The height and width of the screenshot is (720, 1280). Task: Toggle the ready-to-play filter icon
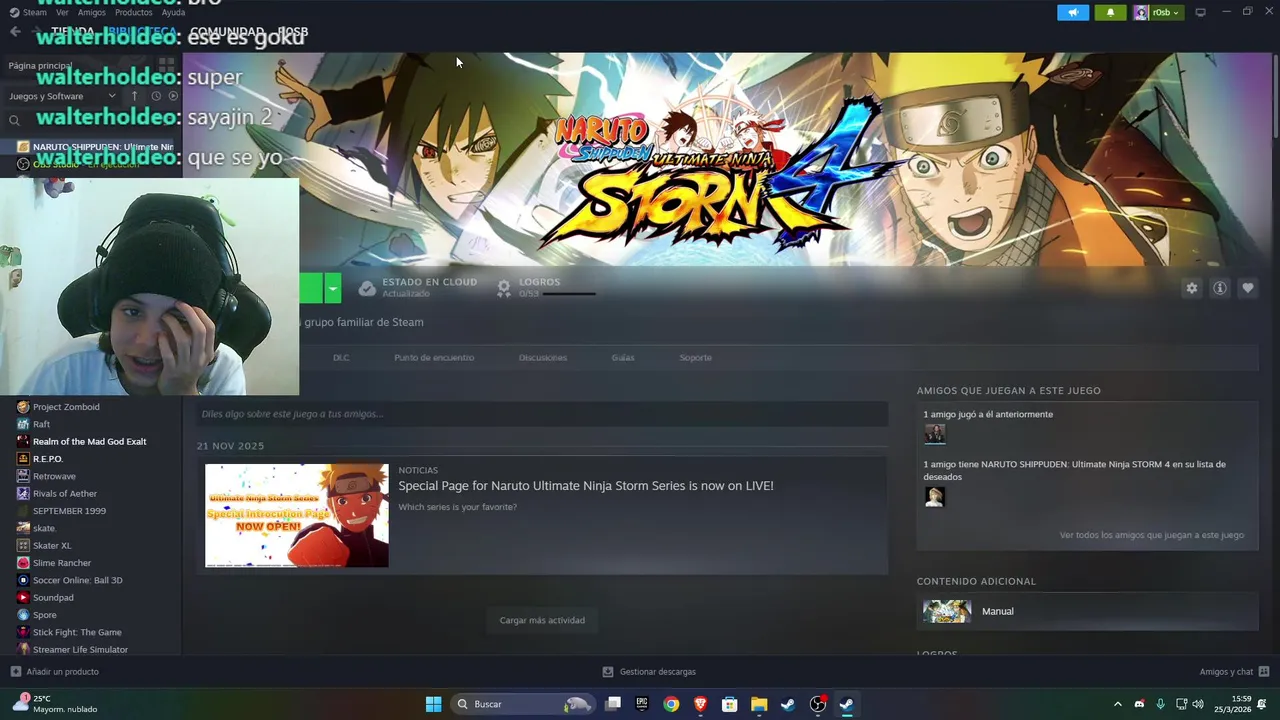[173, 96]
